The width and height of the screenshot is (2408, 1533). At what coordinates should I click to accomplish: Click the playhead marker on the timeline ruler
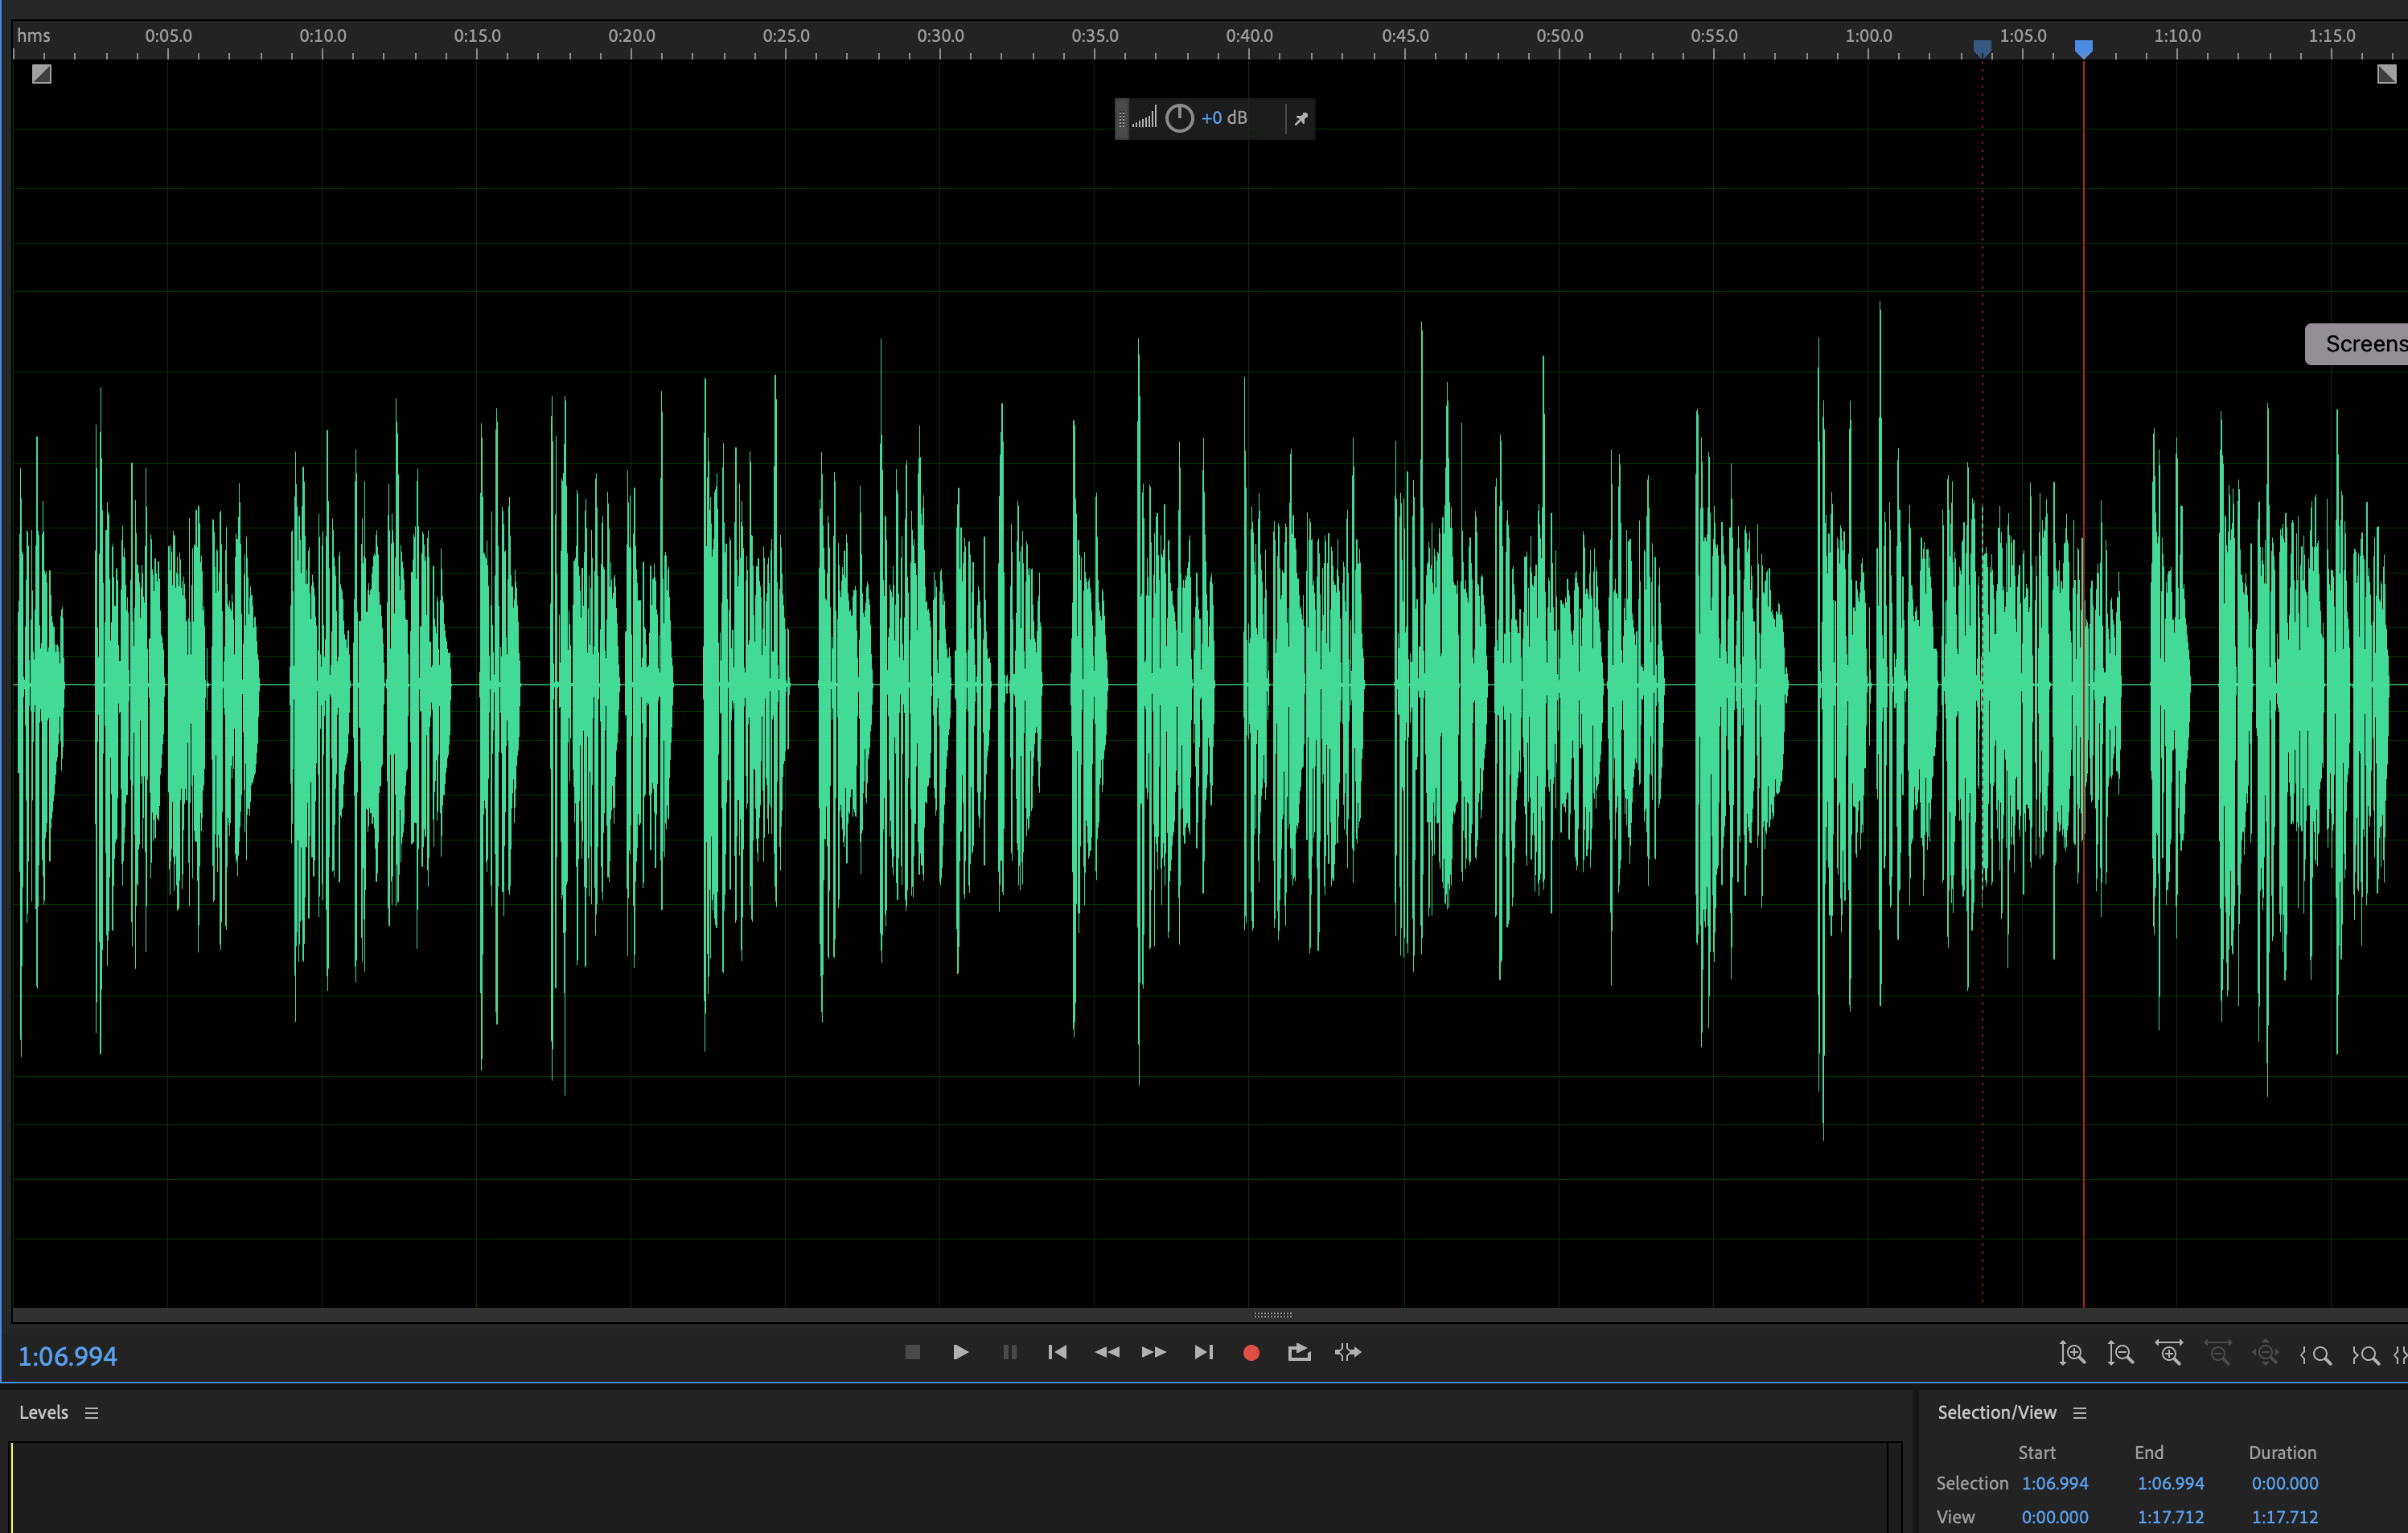point(2083,47)
